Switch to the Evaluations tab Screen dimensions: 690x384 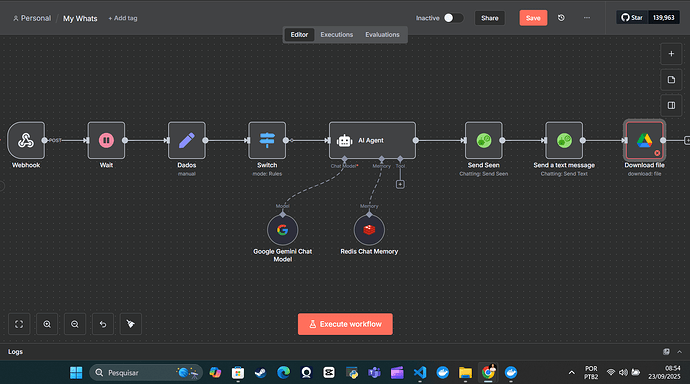click(382, 34)
